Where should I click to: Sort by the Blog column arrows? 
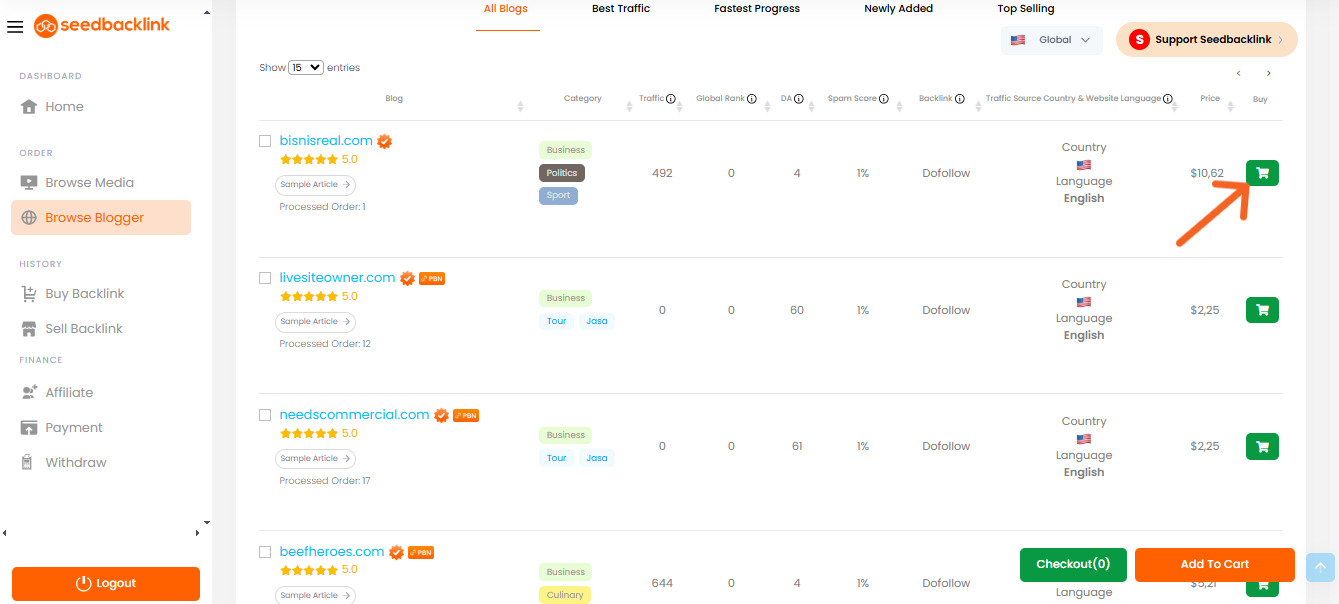coord(520,105)
